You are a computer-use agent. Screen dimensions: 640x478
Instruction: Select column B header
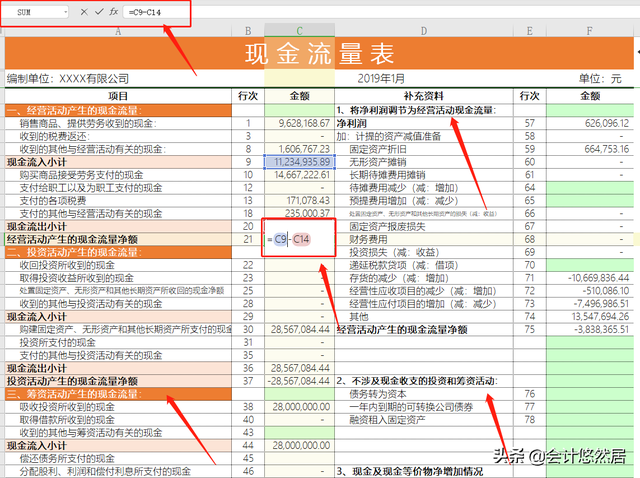[x=248, y=31]
